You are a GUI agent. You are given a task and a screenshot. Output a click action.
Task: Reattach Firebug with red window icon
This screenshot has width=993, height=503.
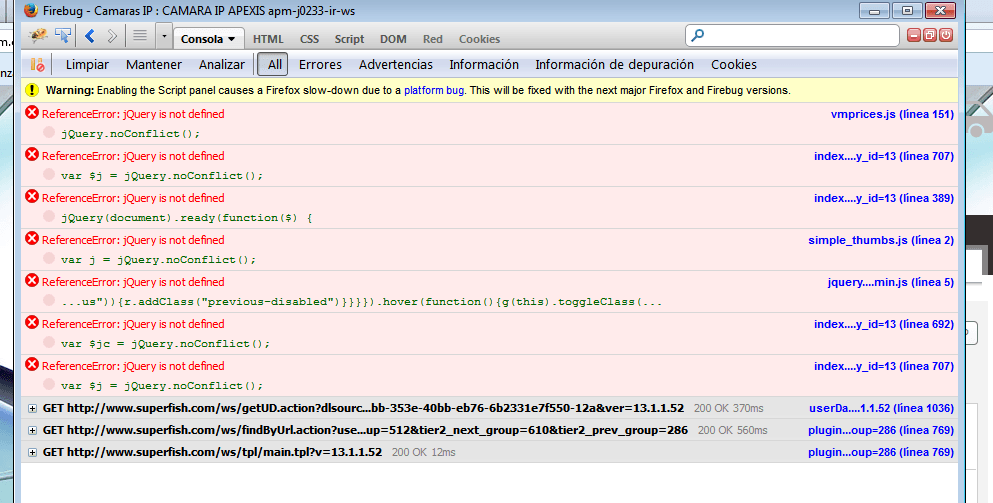click(x=930, y=35)
